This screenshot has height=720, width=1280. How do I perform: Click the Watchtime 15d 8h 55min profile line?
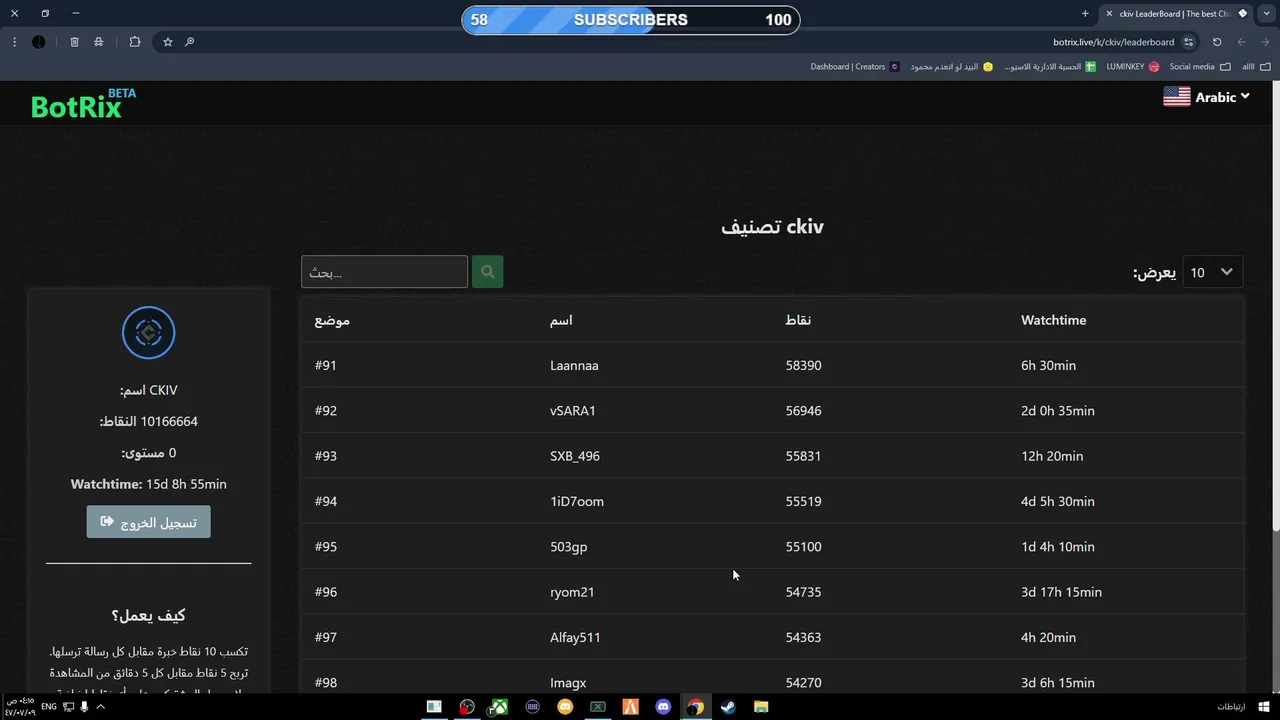point(149,484)
